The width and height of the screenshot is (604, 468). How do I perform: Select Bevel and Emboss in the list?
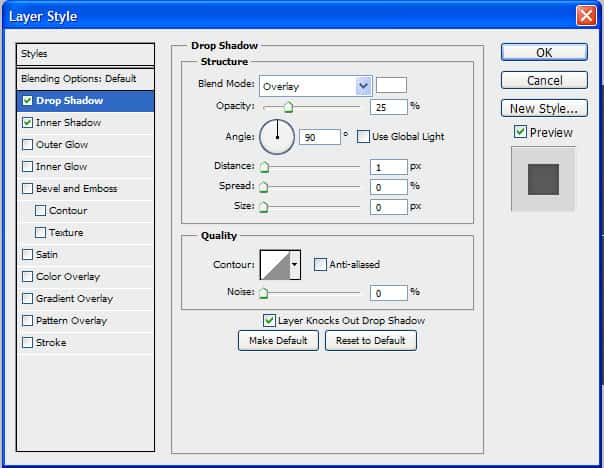(76, 189)
